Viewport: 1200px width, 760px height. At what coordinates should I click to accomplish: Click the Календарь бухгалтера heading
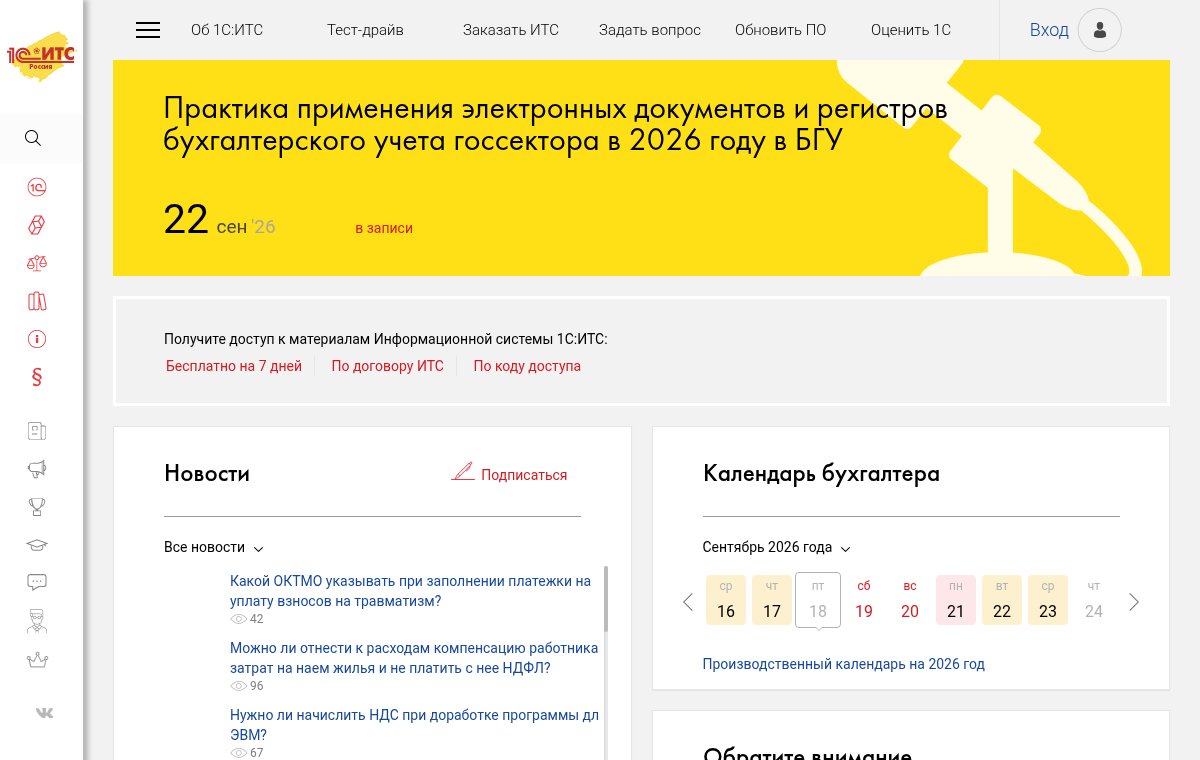[821, 474]
